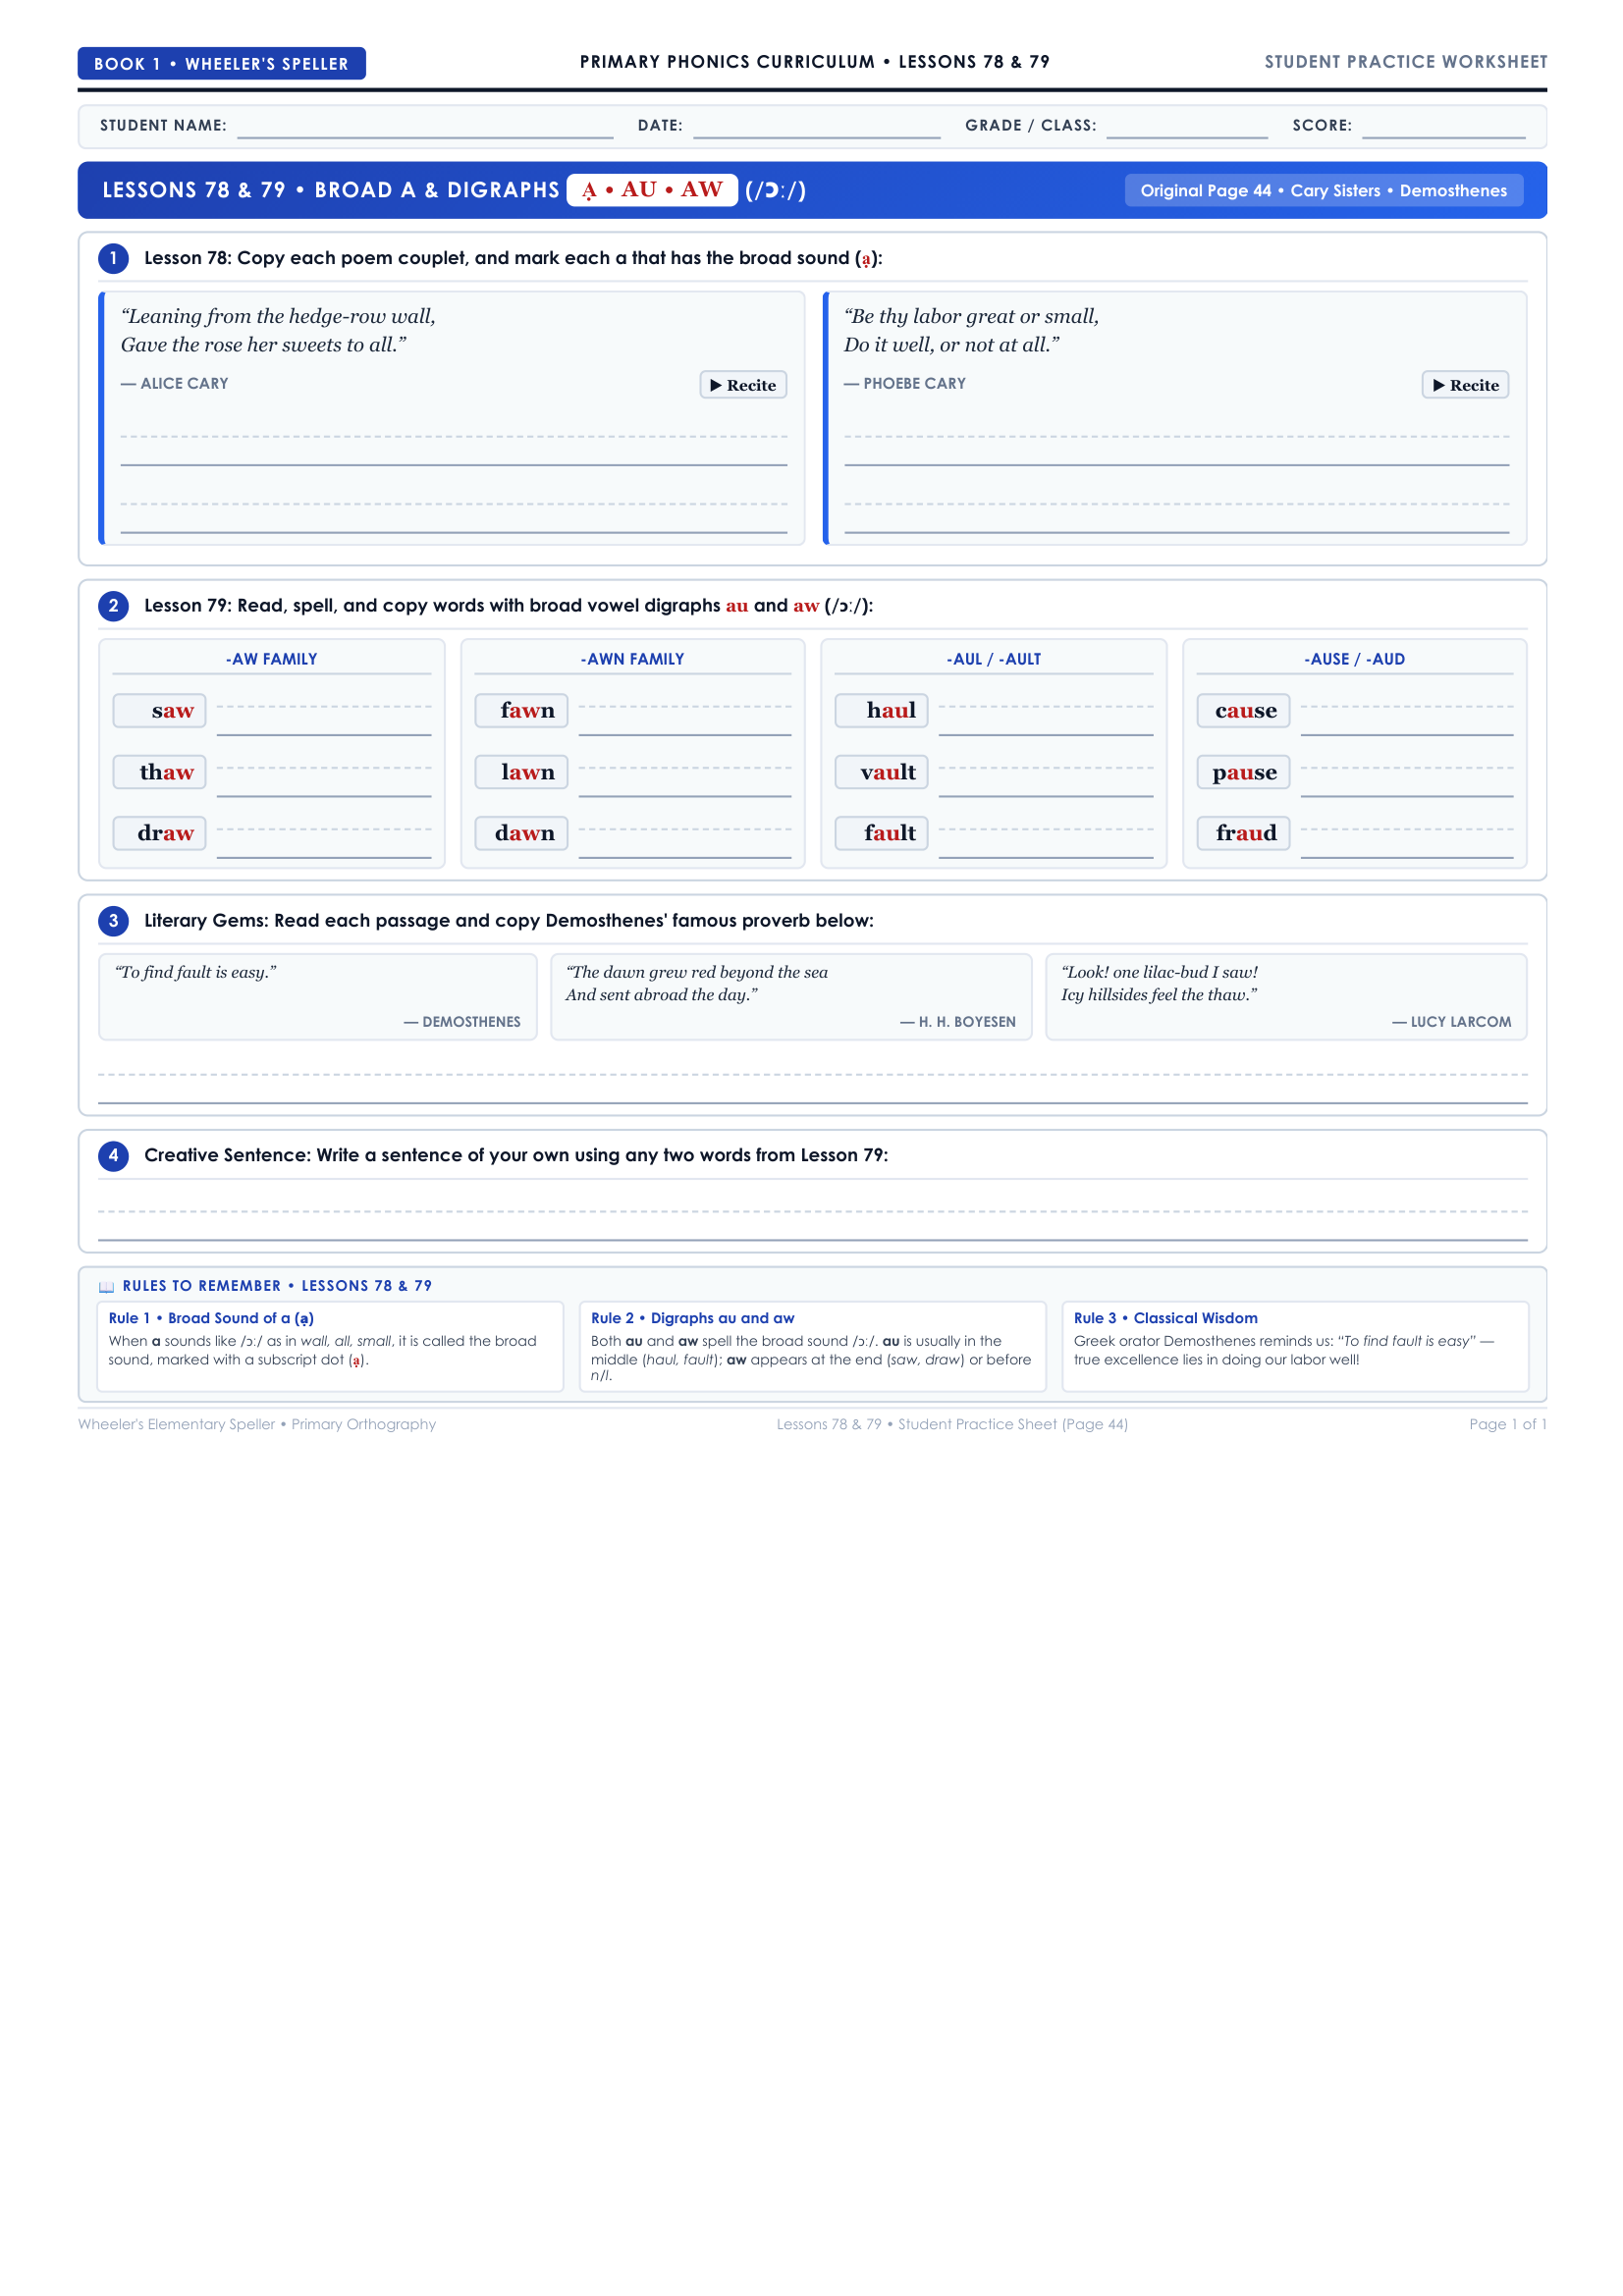
Task: Click the Student Name blank line
Action: pyautogui.click(x=425, y=127)
